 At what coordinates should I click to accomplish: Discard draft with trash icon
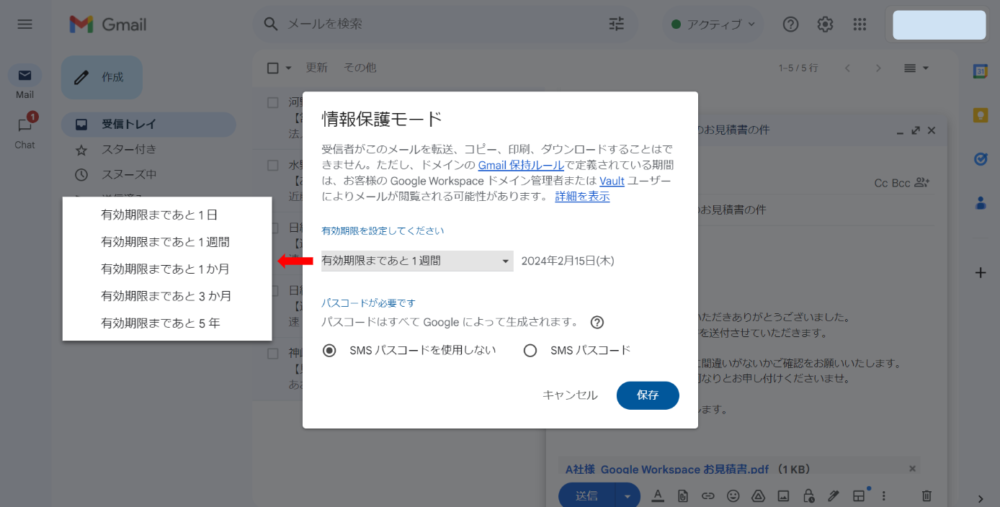927,496
